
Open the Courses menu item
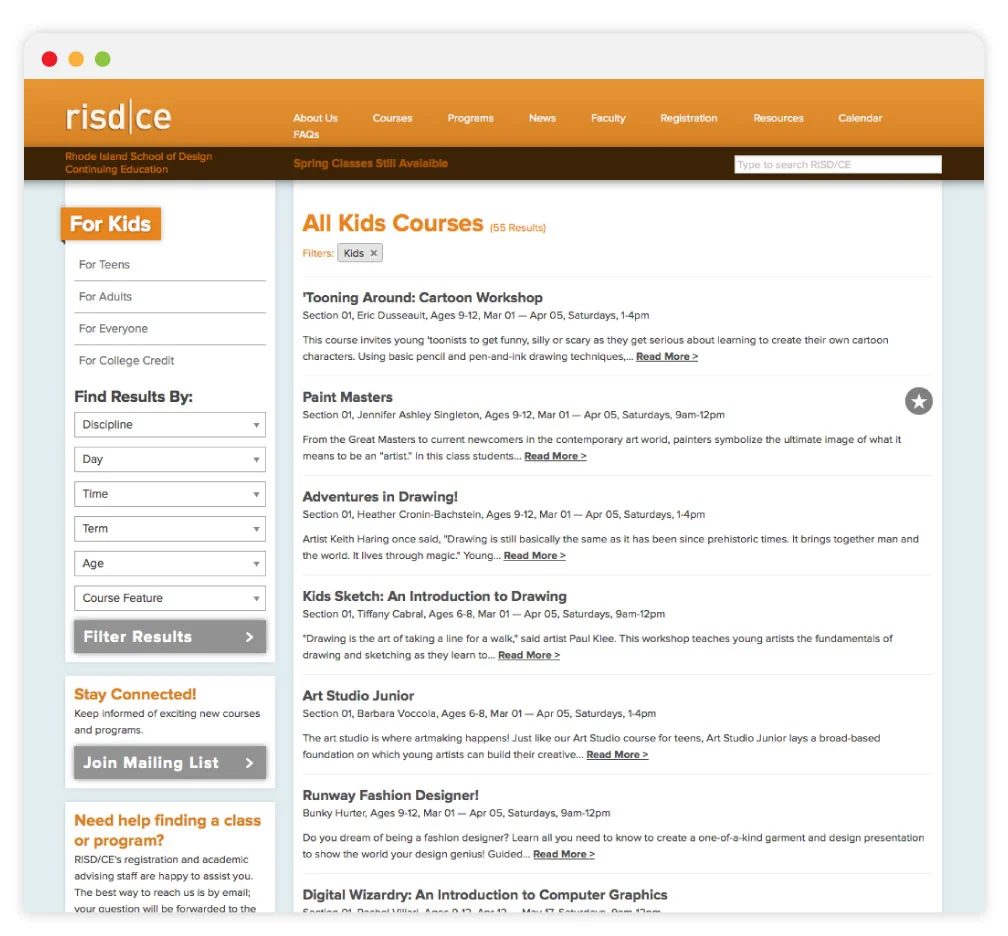[x=392, y=118]
